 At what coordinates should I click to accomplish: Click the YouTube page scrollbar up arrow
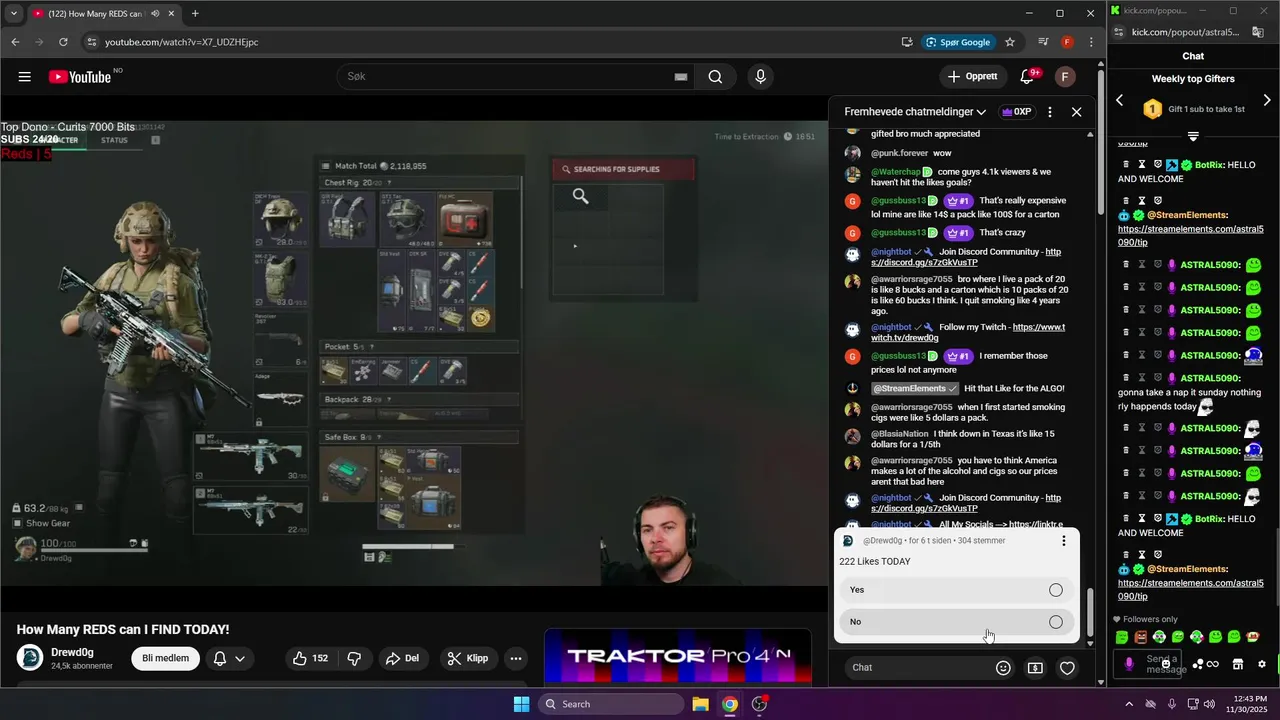[1101, 65]
